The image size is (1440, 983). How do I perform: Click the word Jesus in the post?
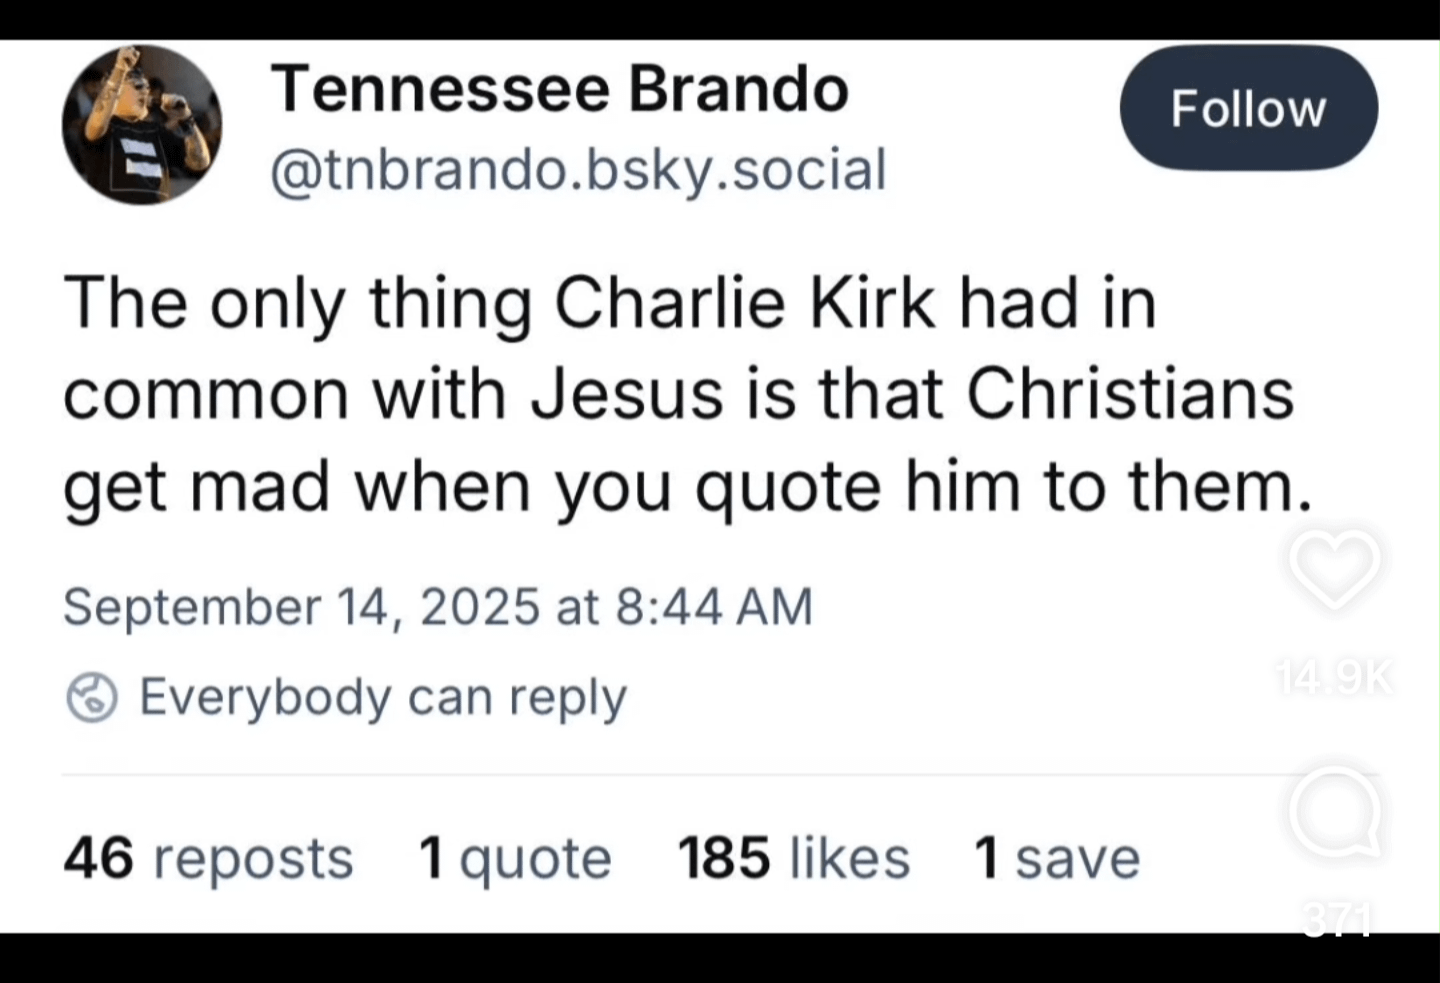[x=626, y=393]
